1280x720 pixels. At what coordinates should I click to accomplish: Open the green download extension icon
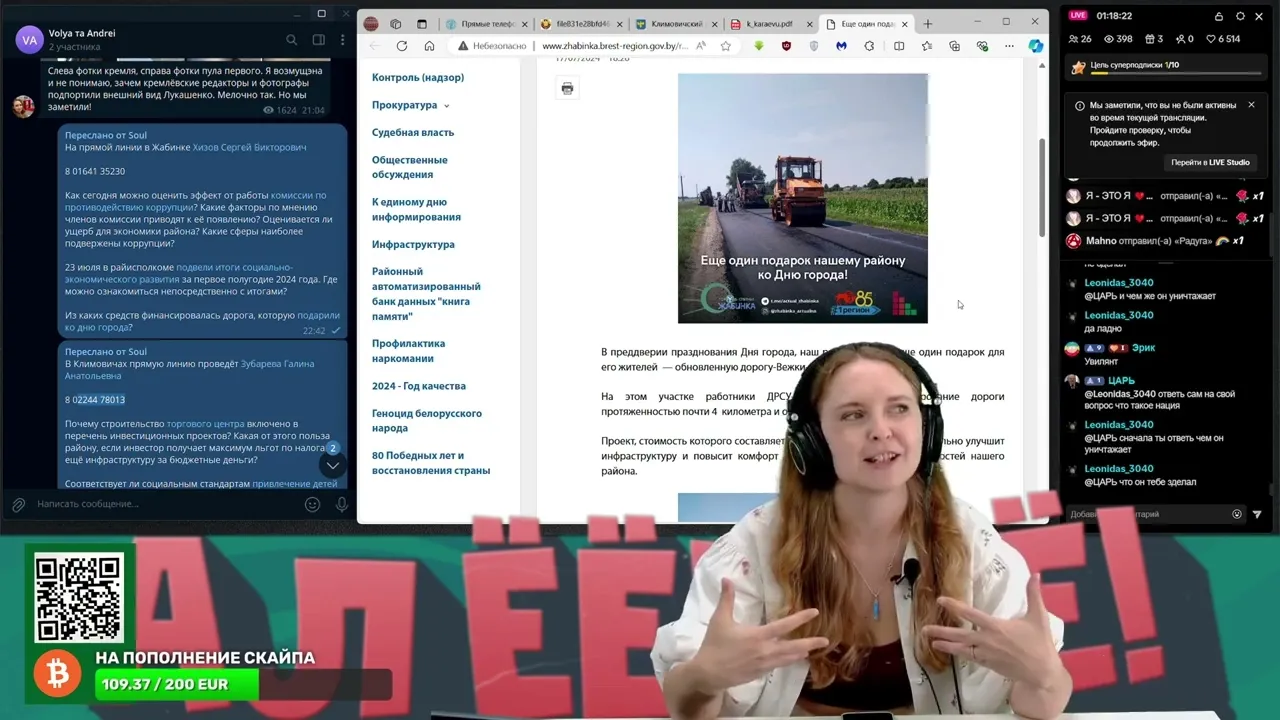tap(759, 46)
